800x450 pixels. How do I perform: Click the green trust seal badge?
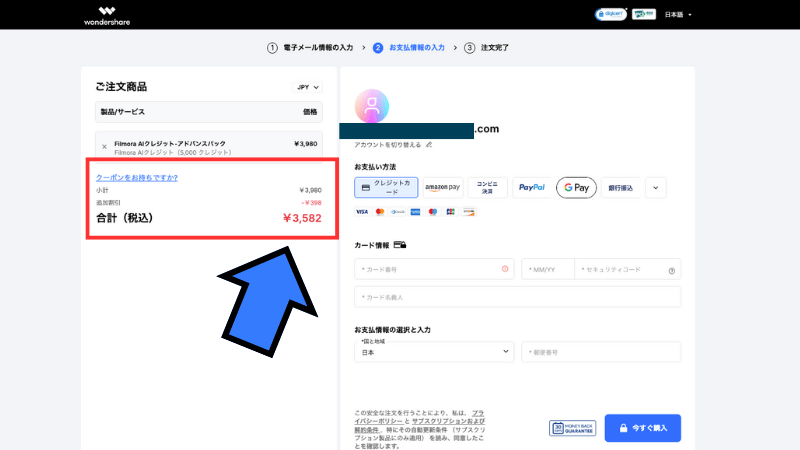[x=643, y=14]
